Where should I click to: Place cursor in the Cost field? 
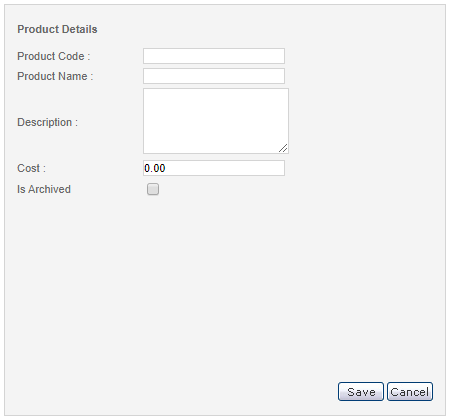(x=214, y=168)
